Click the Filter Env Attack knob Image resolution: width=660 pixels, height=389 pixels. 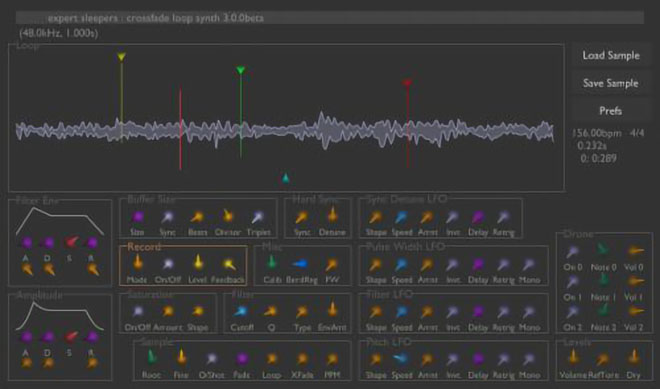coord(27,243)
